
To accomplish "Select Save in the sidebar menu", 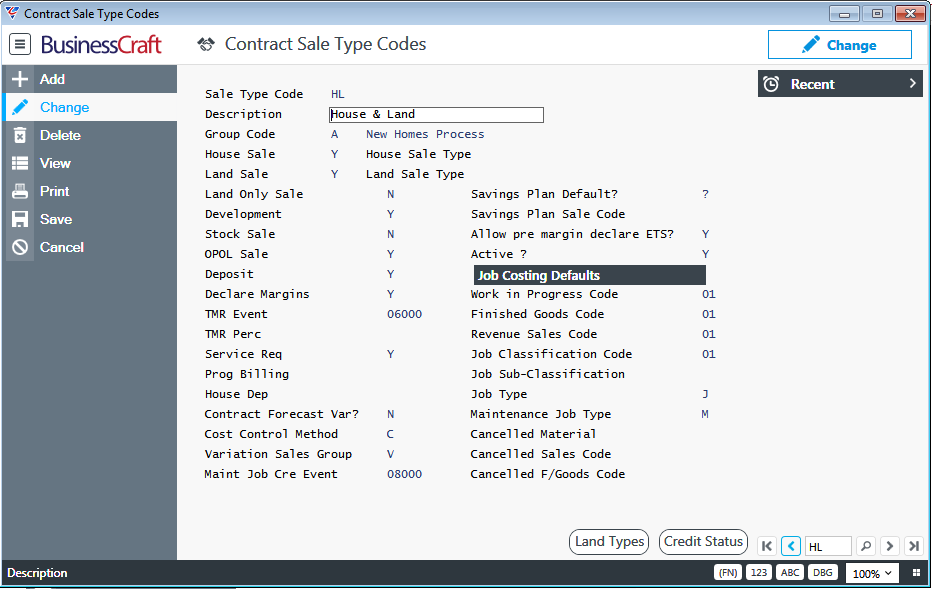I will [90, 219].
